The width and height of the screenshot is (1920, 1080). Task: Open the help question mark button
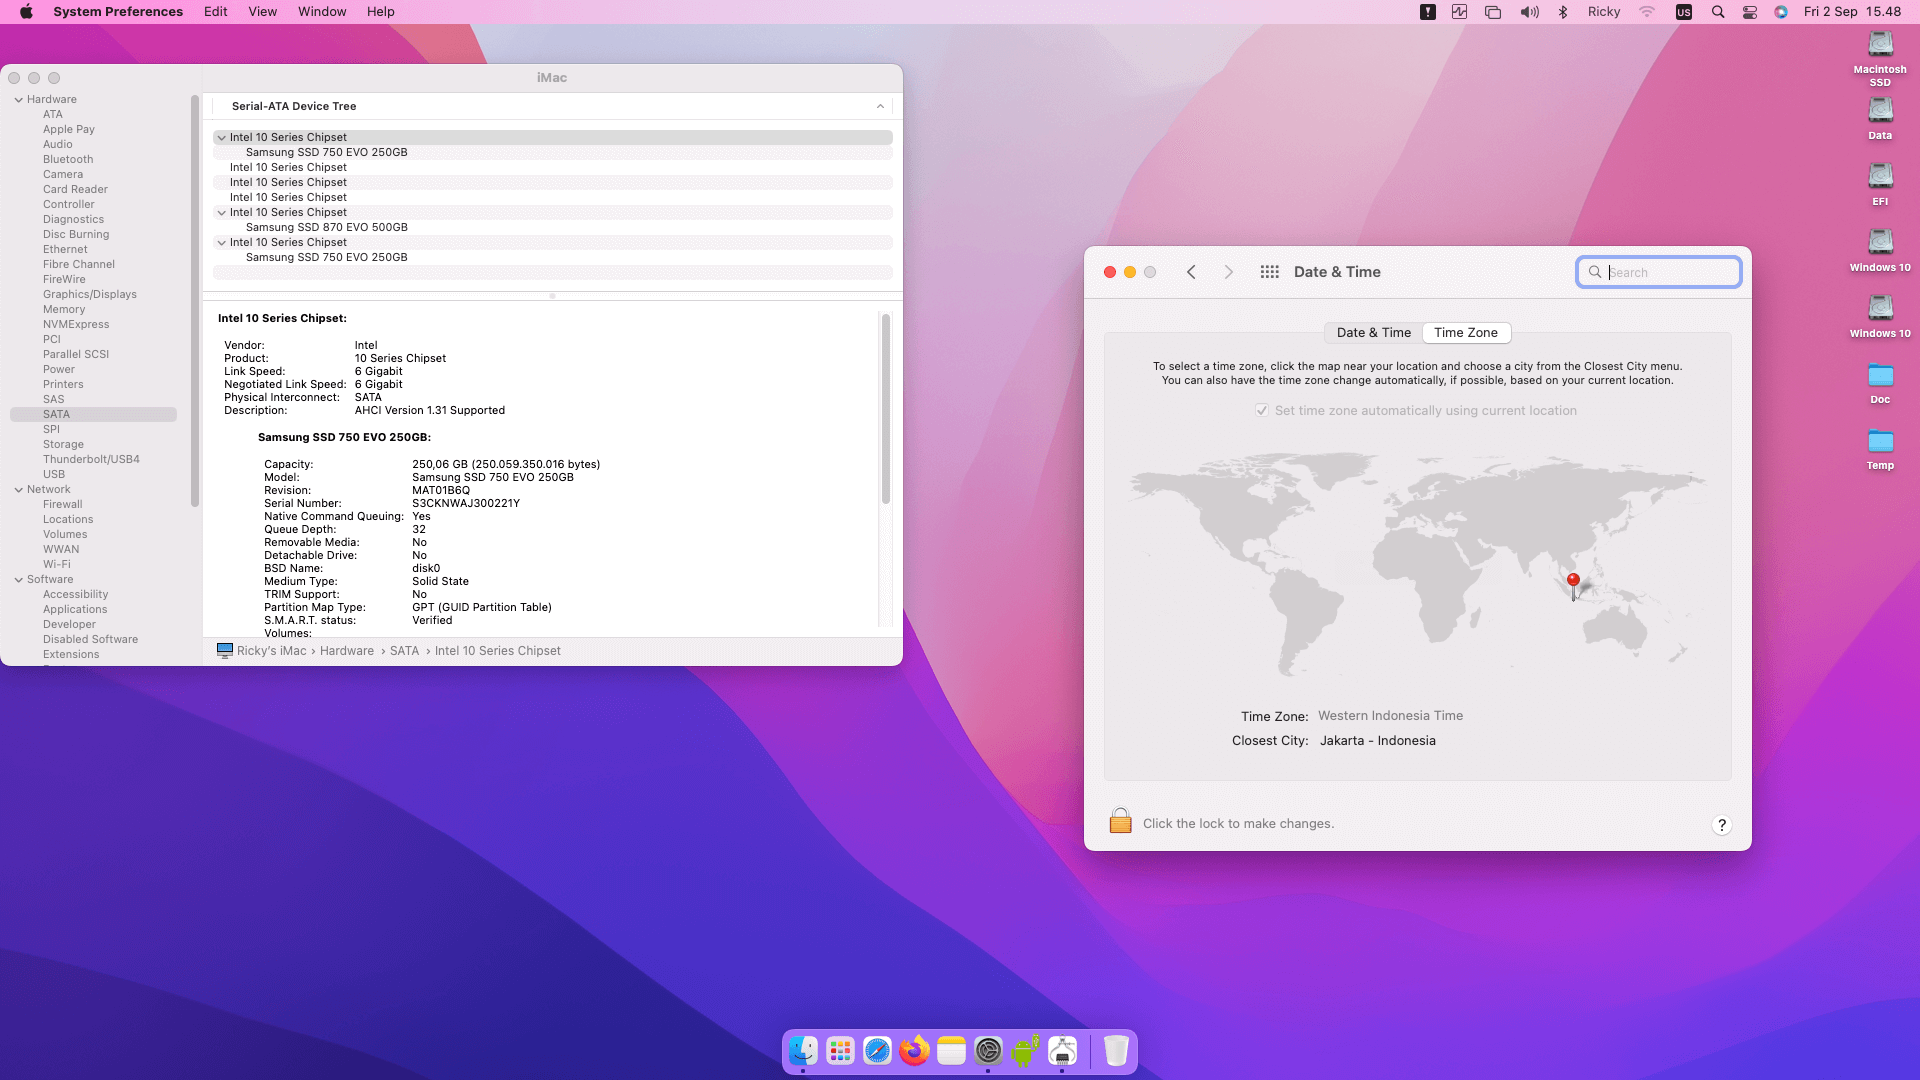[x=1721, y=825]
